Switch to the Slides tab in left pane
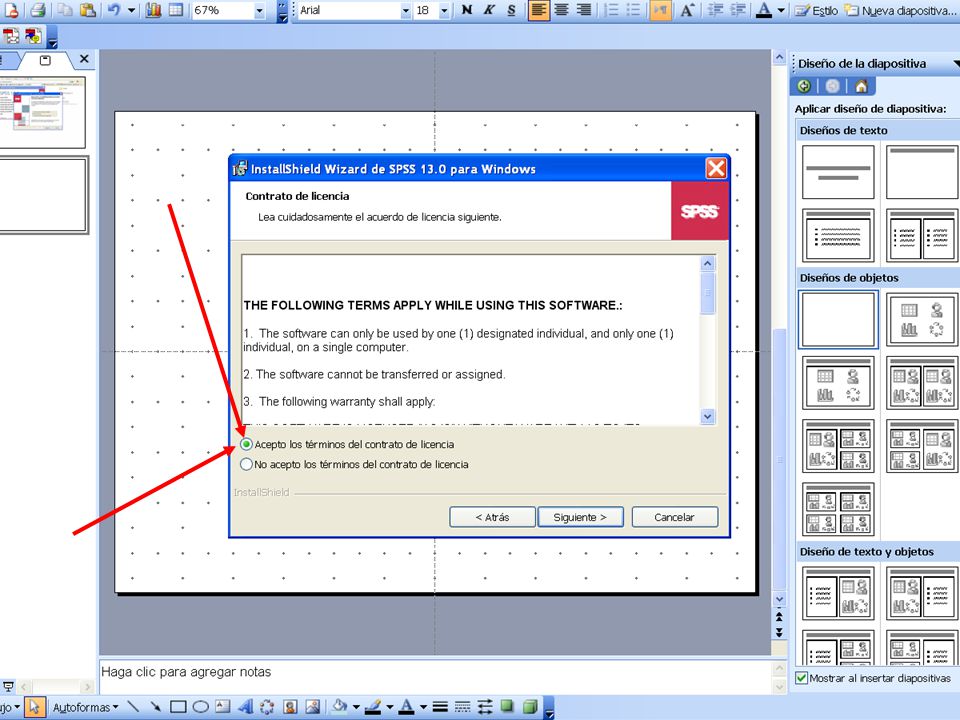The width and height of the screenshot is (960, 720). click(45, 60)
